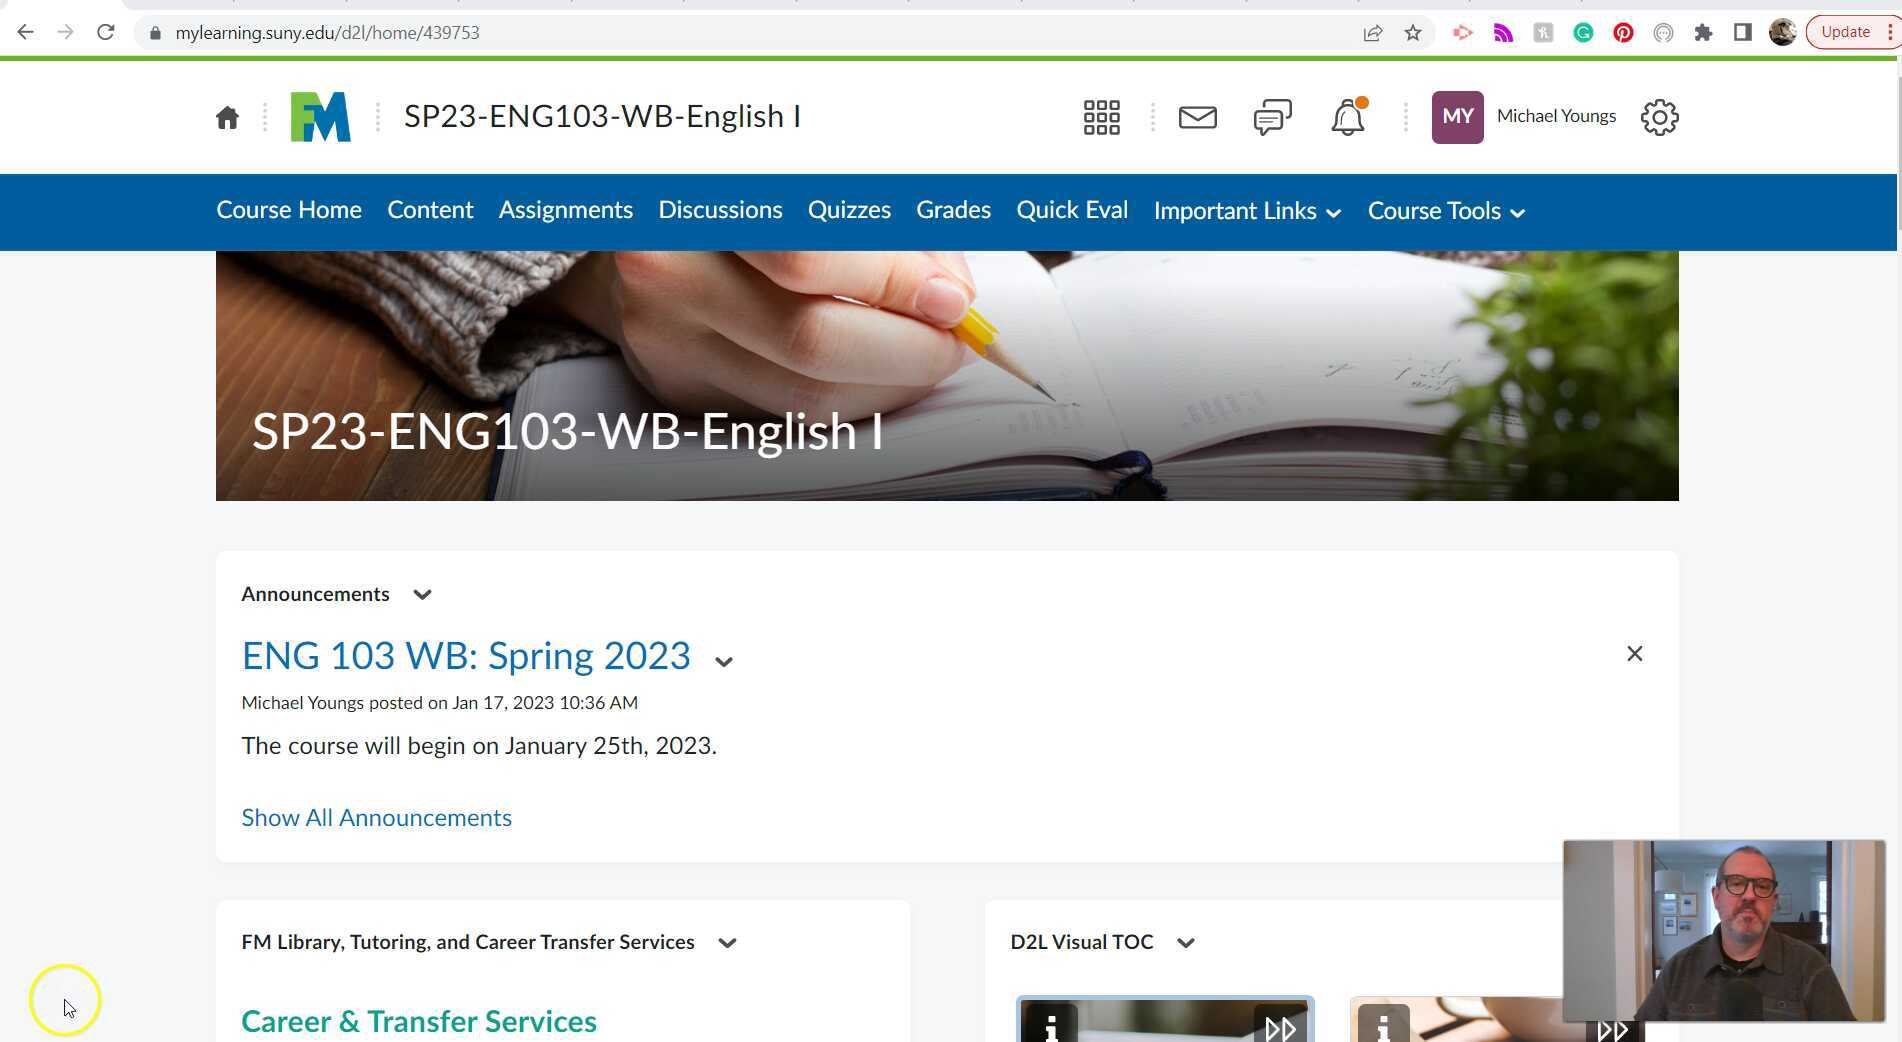Click the home icon beside the FM logo
The image size is (1902, 1042).
click(226, 117)
